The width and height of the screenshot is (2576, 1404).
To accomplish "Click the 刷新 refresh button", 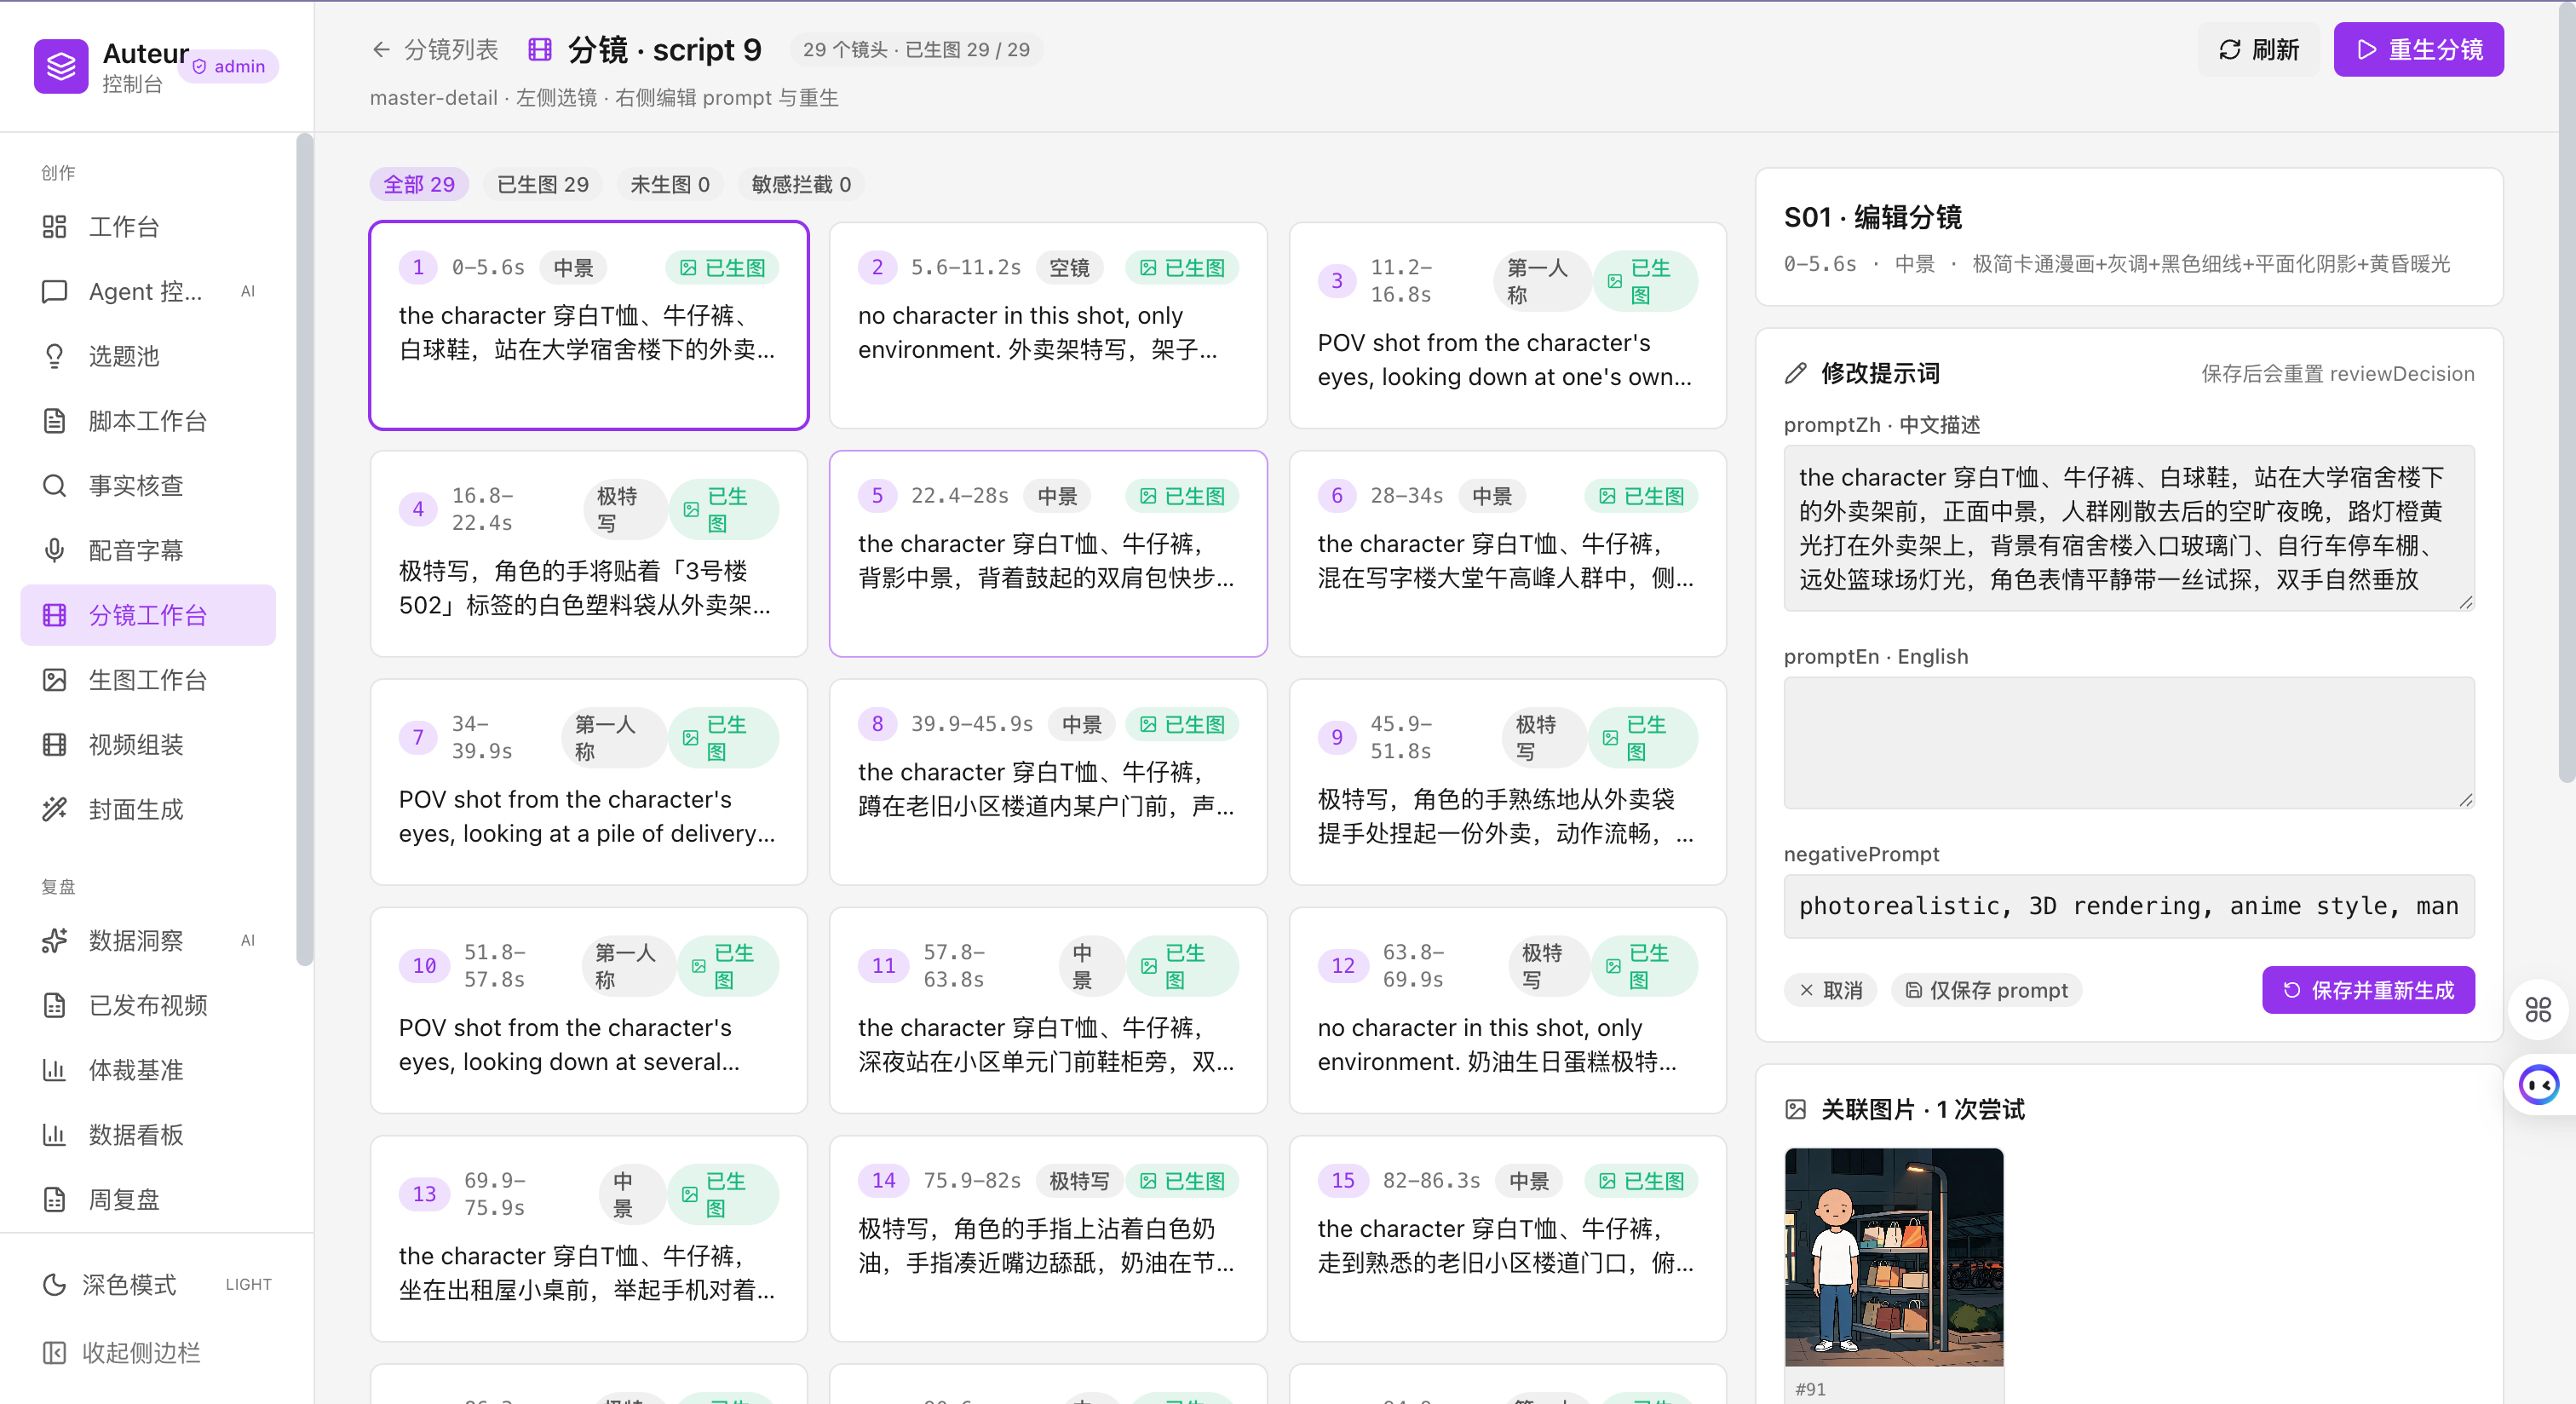I will [x=2258, y=50].
